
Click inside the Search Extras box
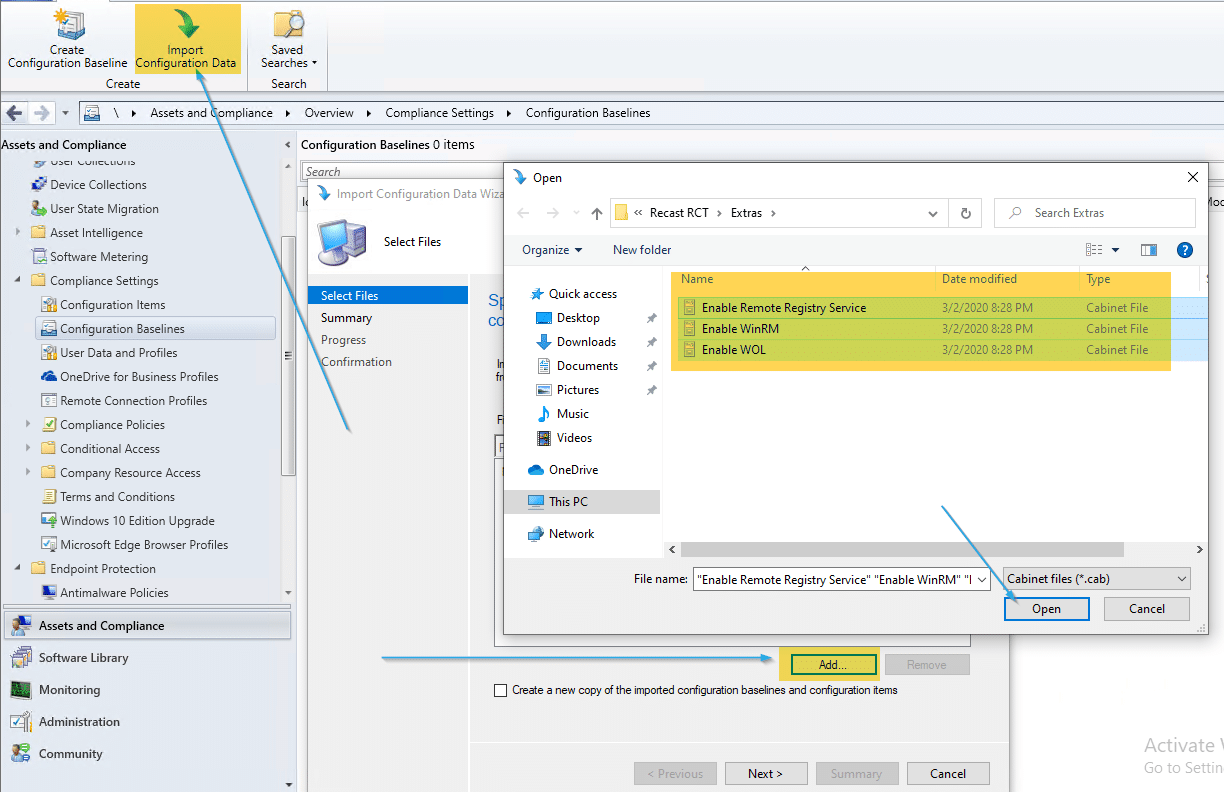click(x=1095, y=212)
